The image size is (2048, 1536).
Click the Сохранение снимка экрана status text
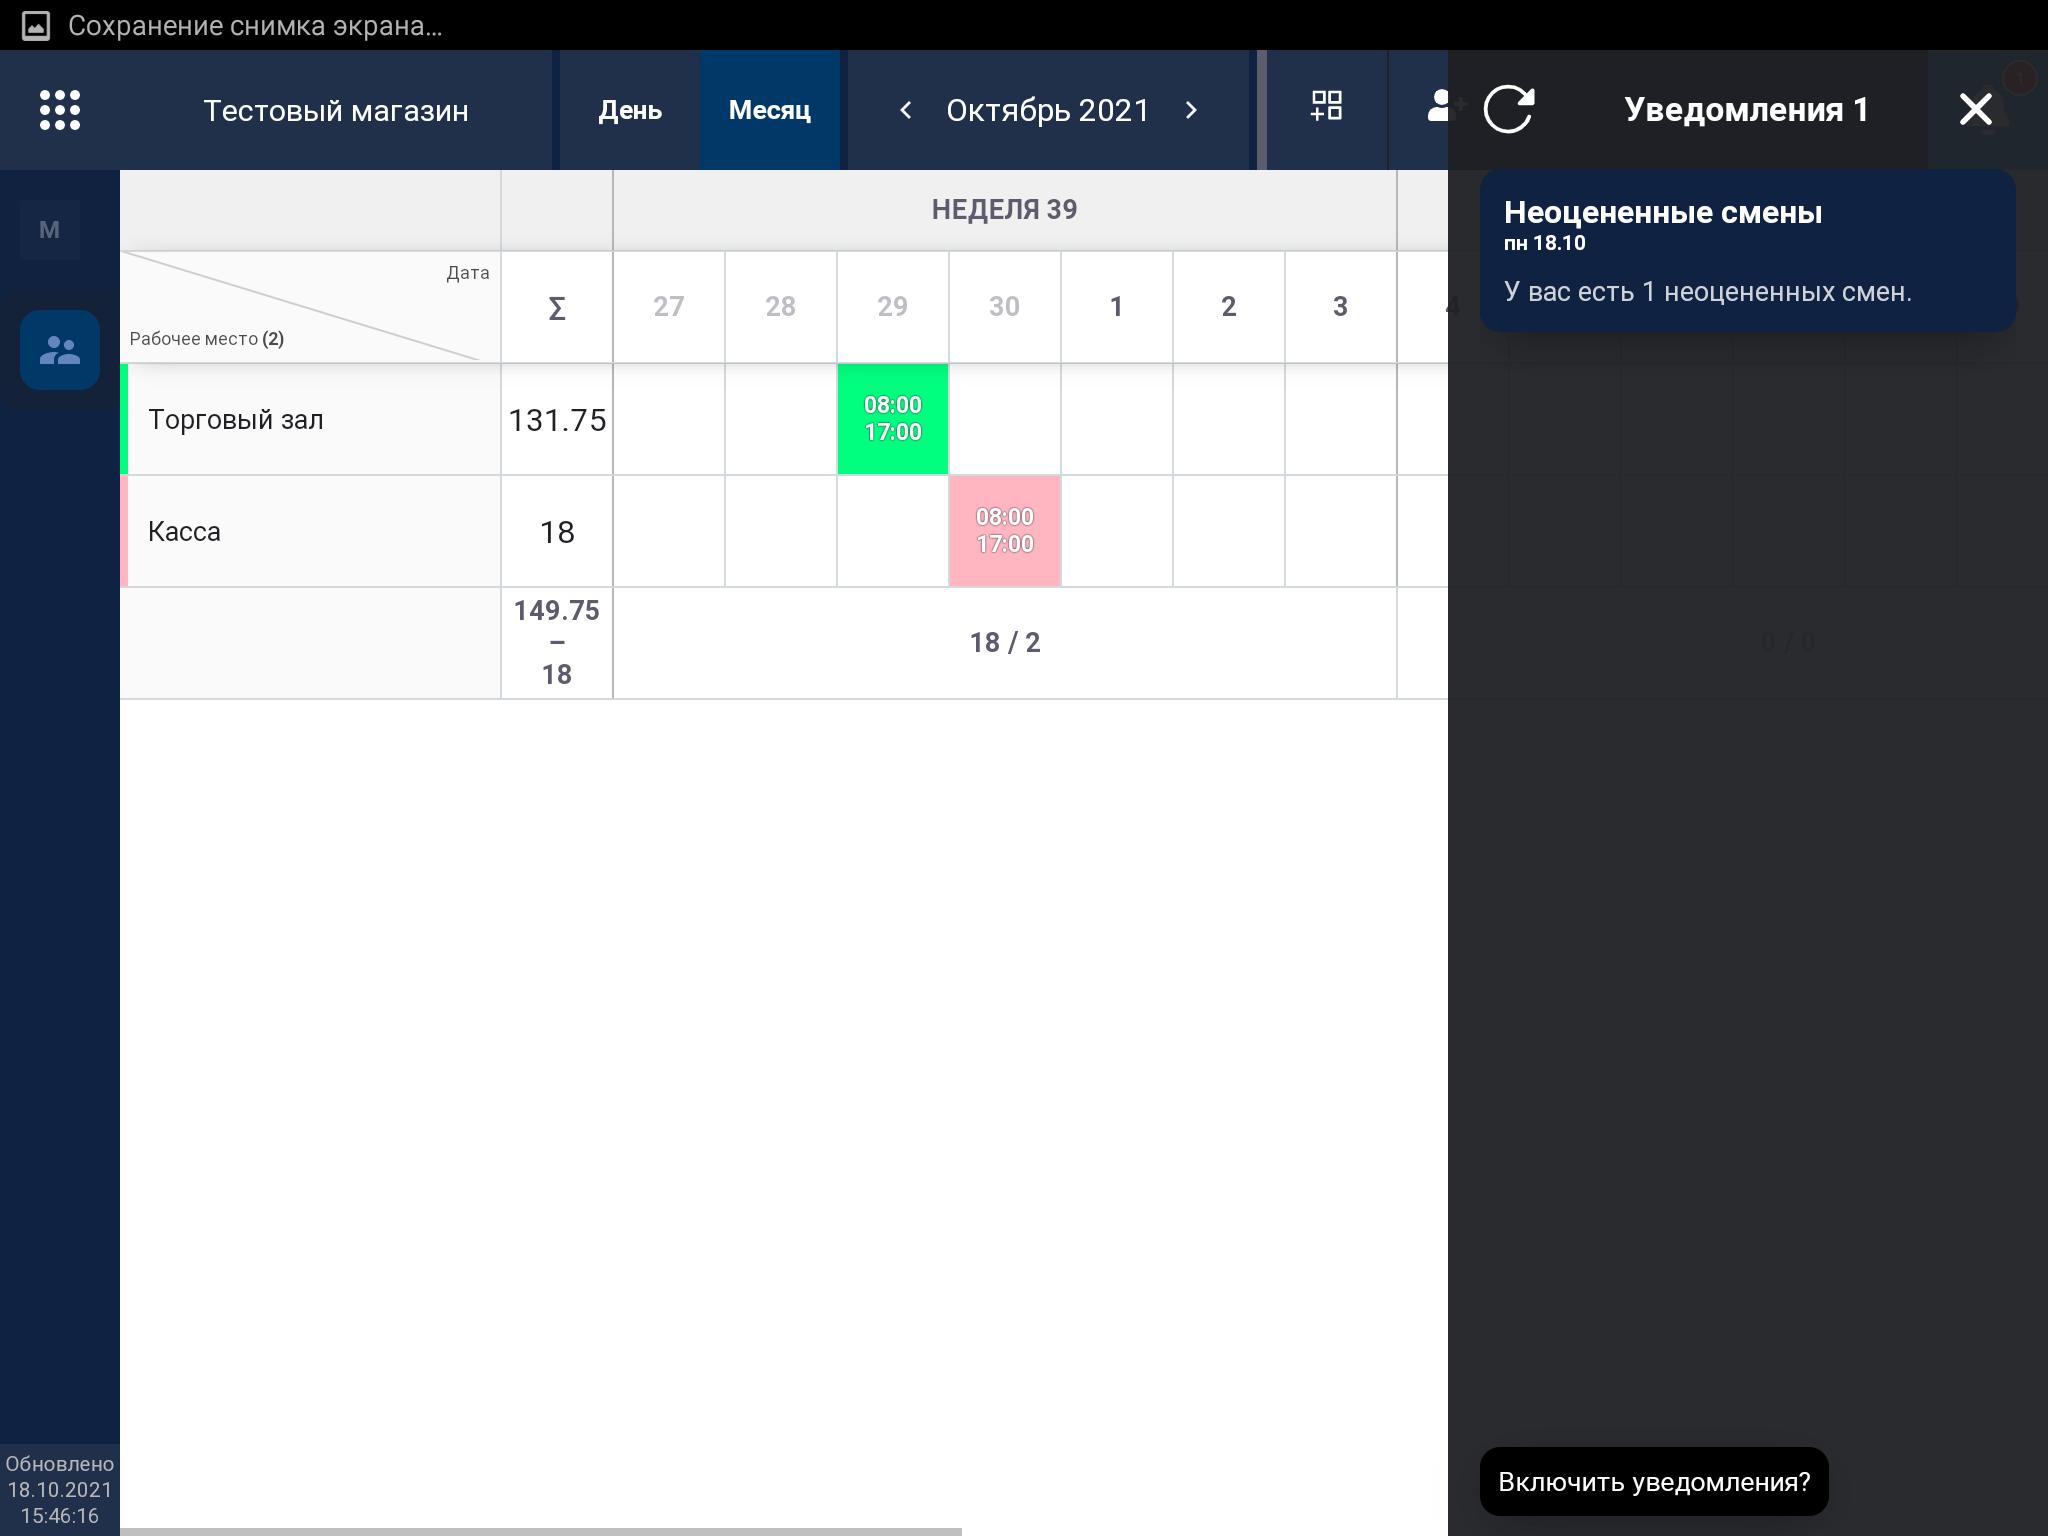click(255, 26)
